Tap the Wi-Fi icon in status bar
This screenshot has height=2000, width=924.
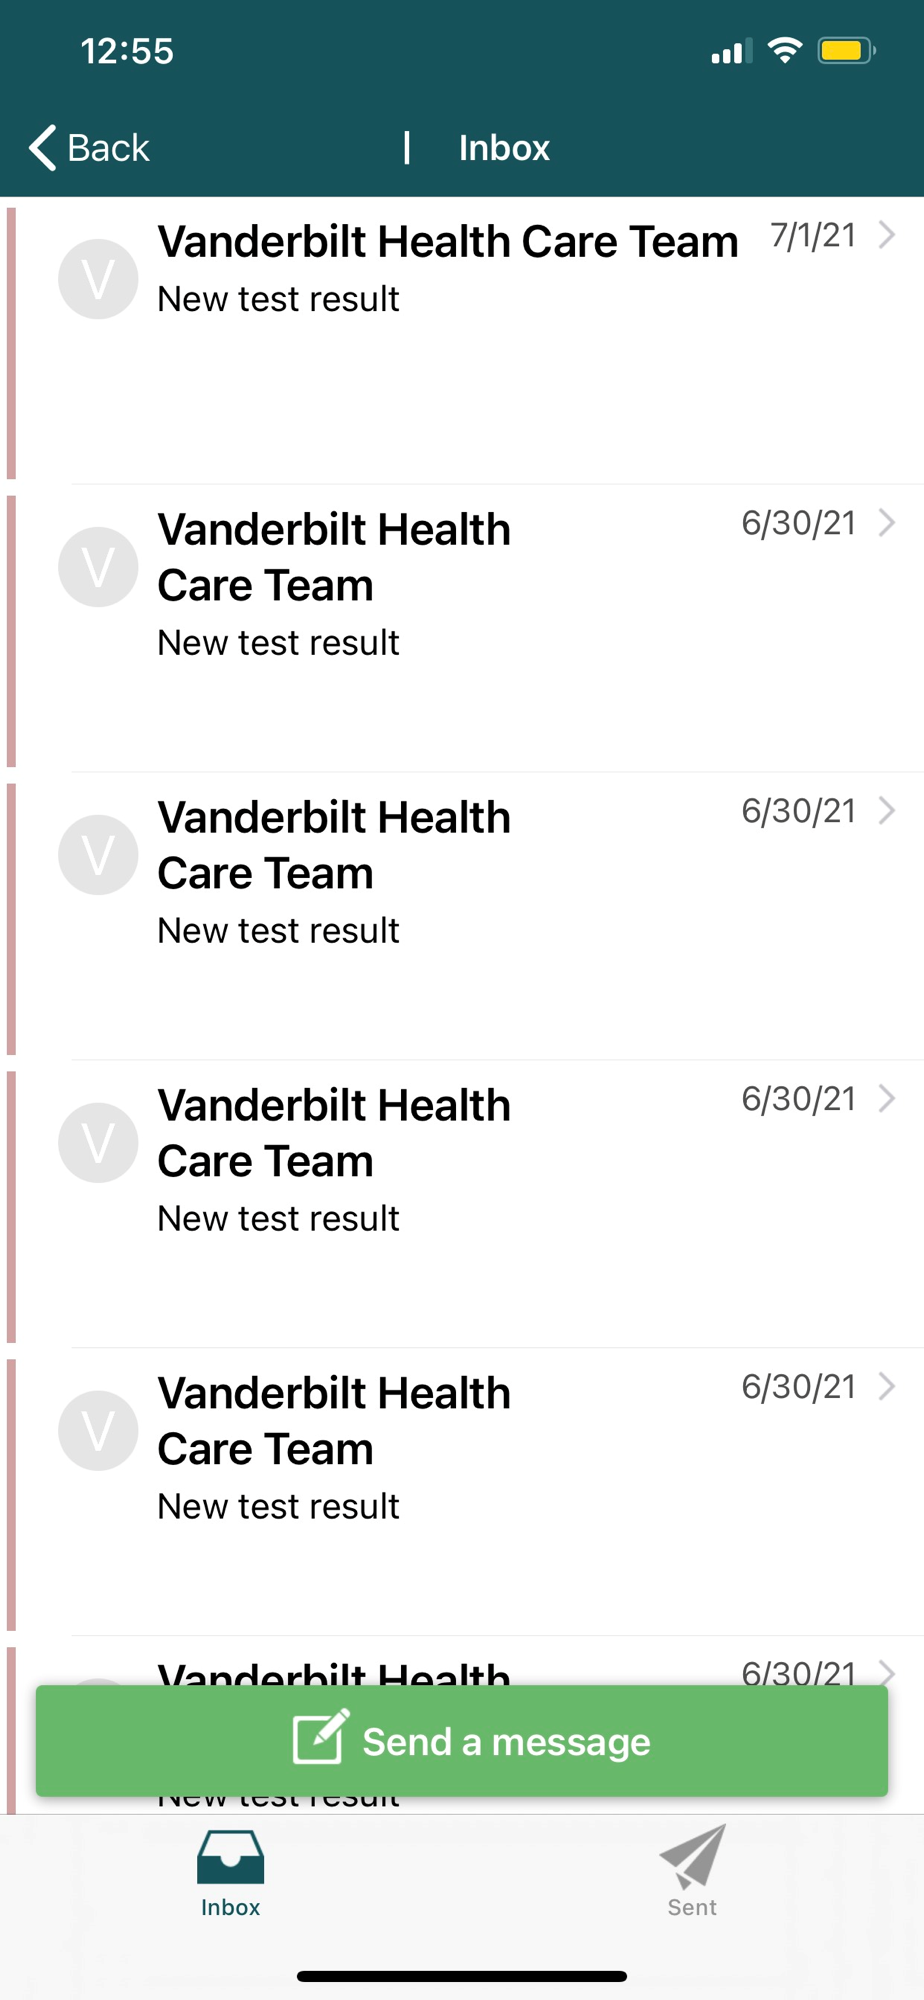[x=786, y=50]
